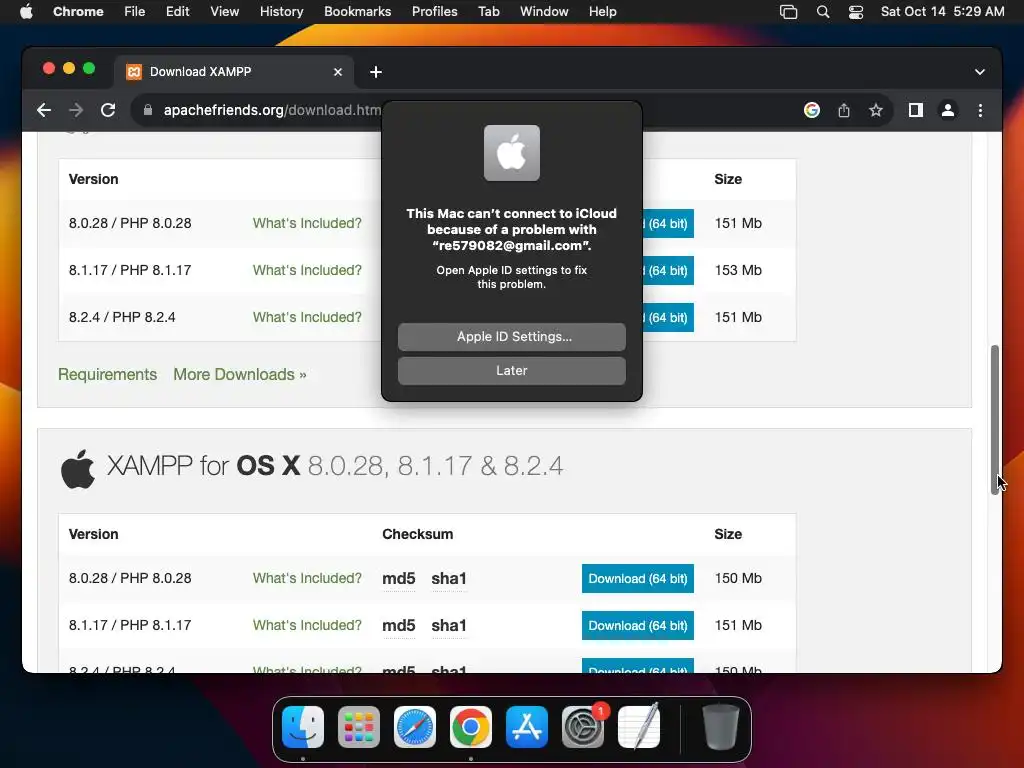Bookmark this tab with star icon

coord(876,110)
